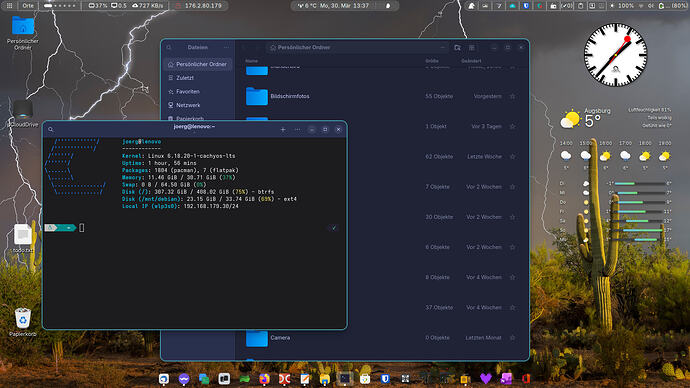690x388 pixels.
Task: Click the '62 Objekte' size cell
Action: 439,157
